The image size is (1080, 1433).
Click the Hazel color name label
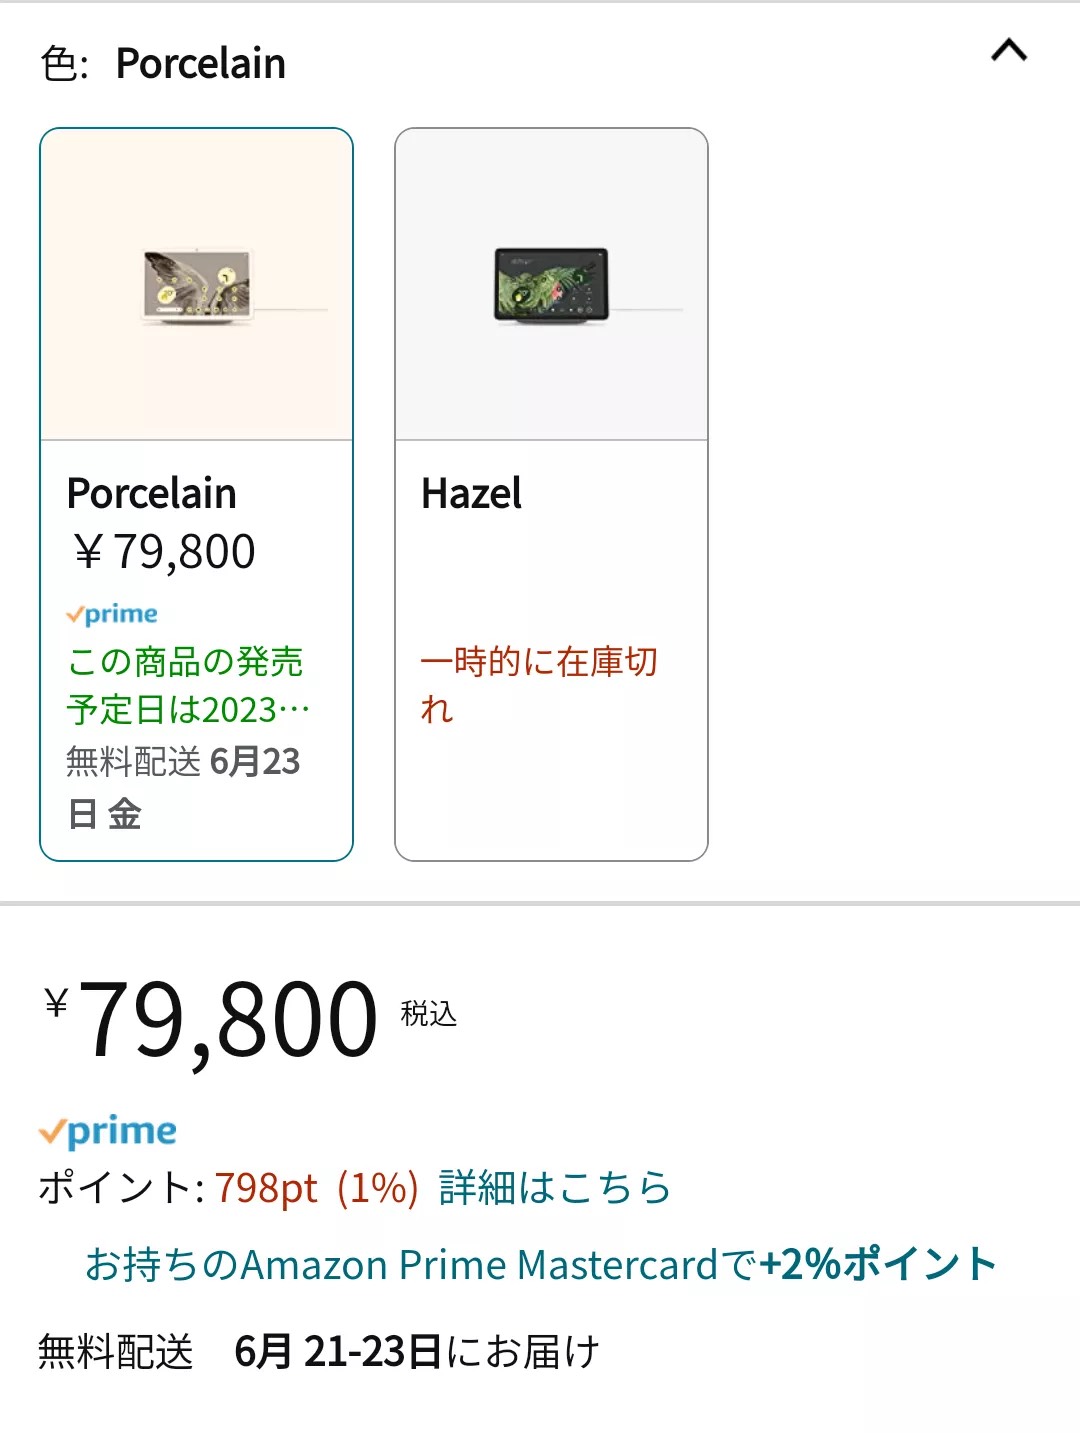(471, 494)
